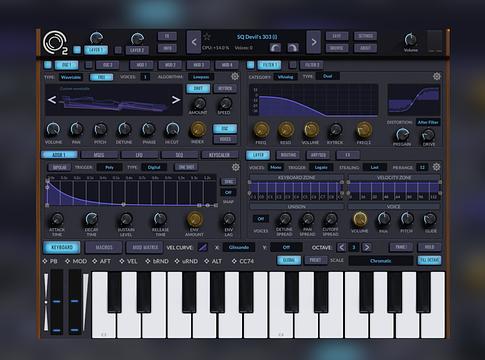Click the AFT modulation source diamond
The width and height of the screenshot is (485, 360).
click(x=95, y=261)
